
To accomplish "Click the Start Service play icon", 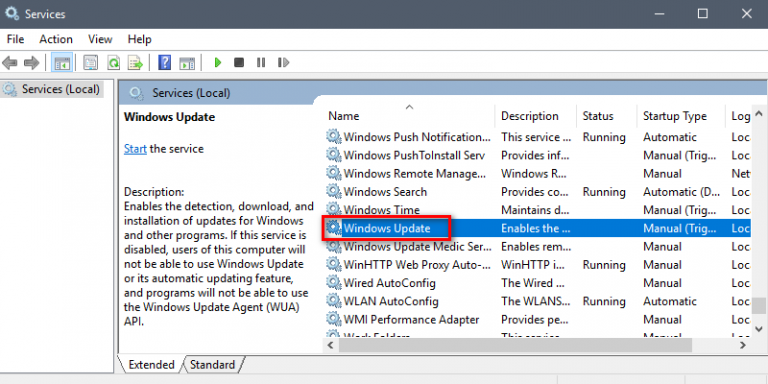I will click(218, 63).
